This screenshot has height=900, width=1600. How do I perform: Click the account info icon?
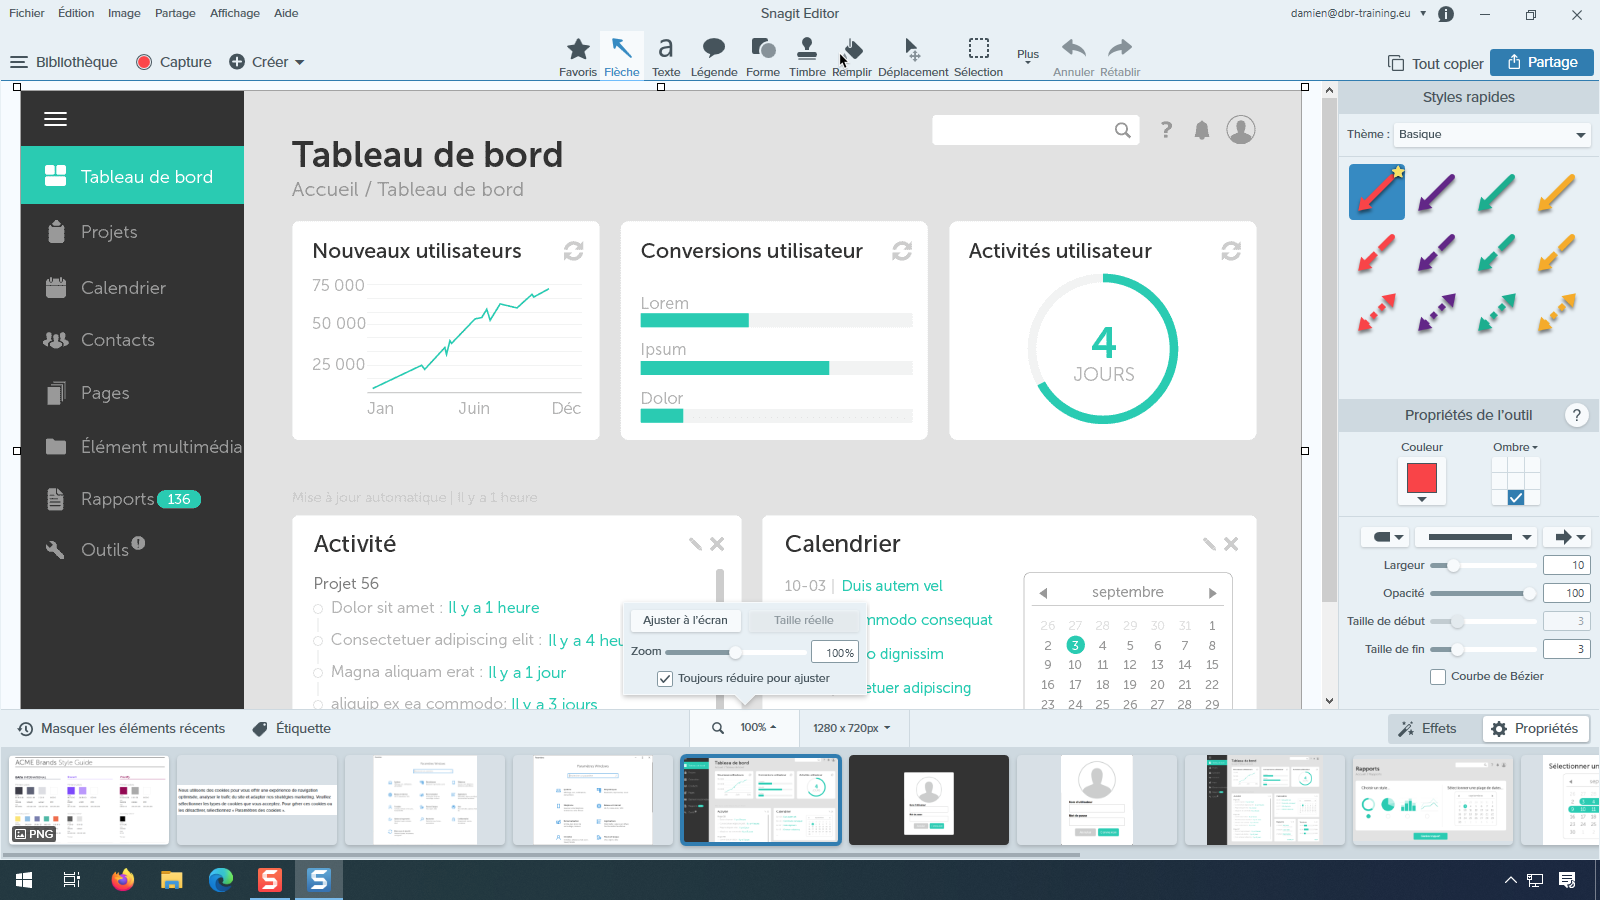(1446, 14)
